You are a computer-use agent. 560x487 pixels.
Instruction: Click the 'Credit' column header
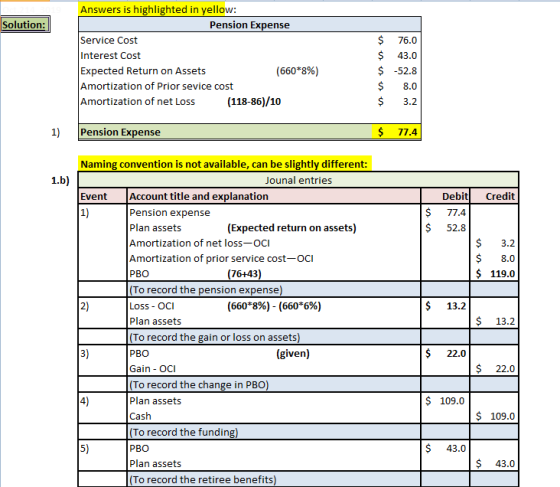click(x=494, y=196)
